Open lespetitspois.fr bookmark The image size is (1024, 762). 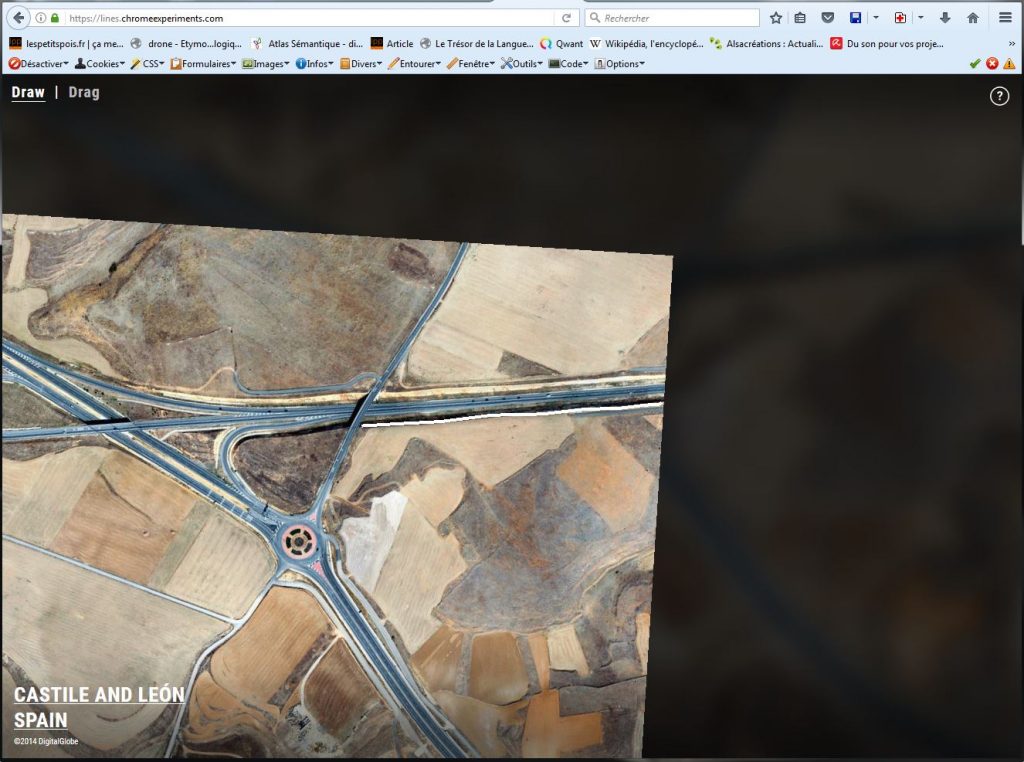66,44
